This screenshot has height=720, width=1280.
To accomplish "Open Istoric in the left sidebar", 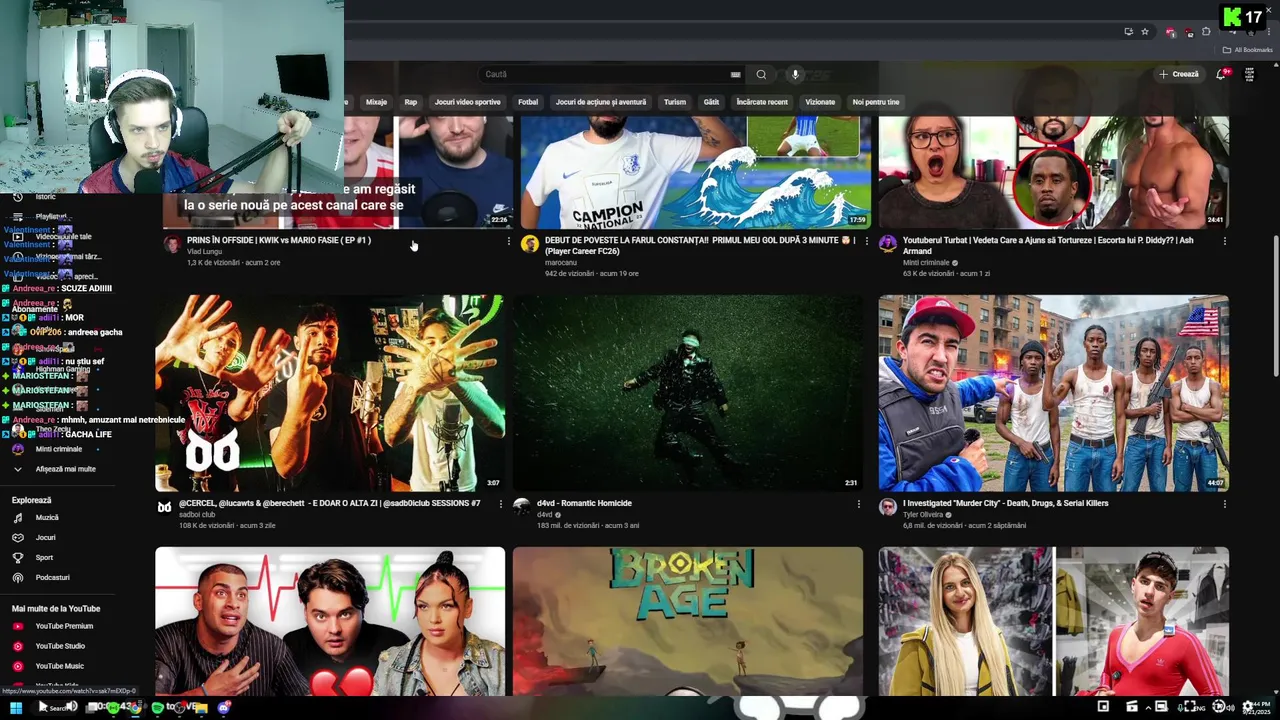I will [x=45, y=197].
